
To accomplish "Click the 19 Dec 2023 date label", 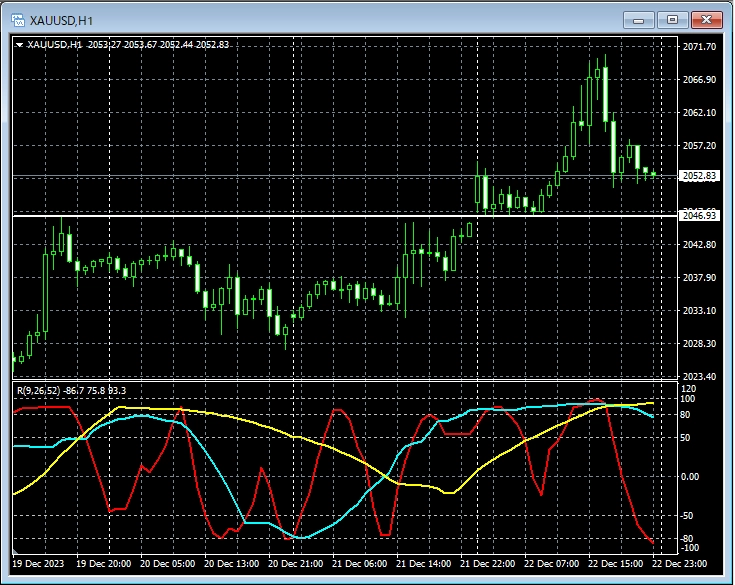I will (40, 564).
